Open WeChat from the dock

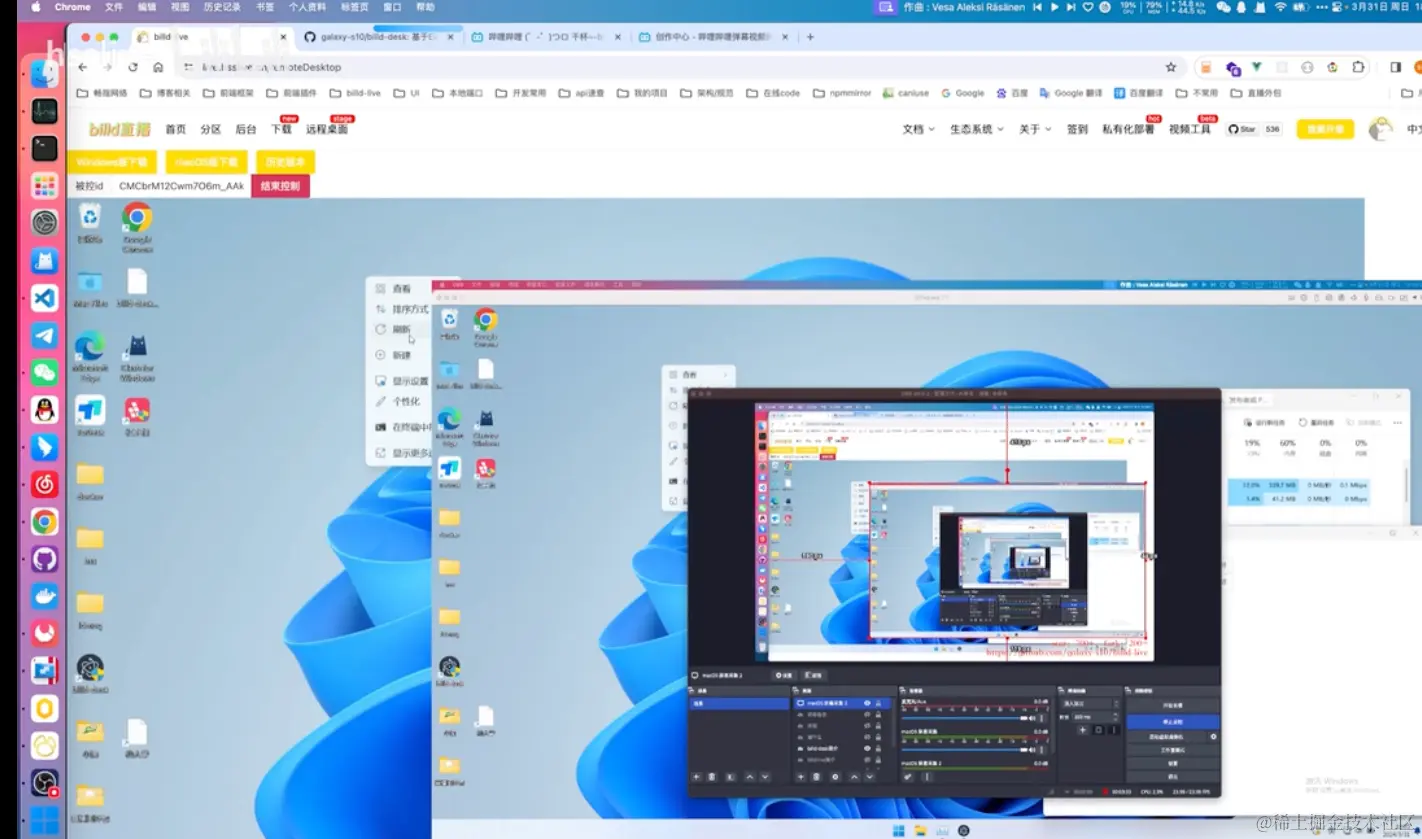[44, 372]
